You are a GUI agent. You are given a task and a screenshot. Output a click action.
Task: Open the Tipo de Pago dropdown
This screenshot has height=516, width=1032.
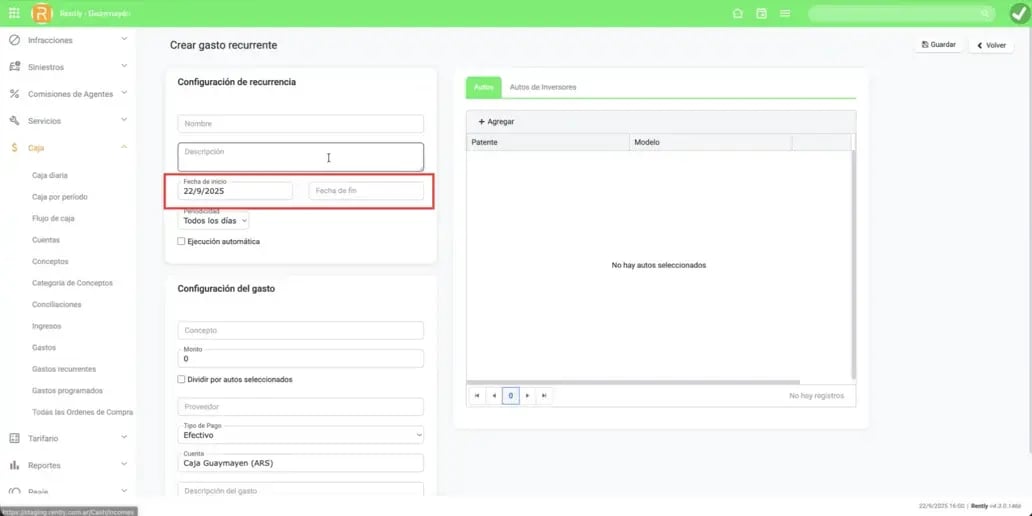click(300, 435)
